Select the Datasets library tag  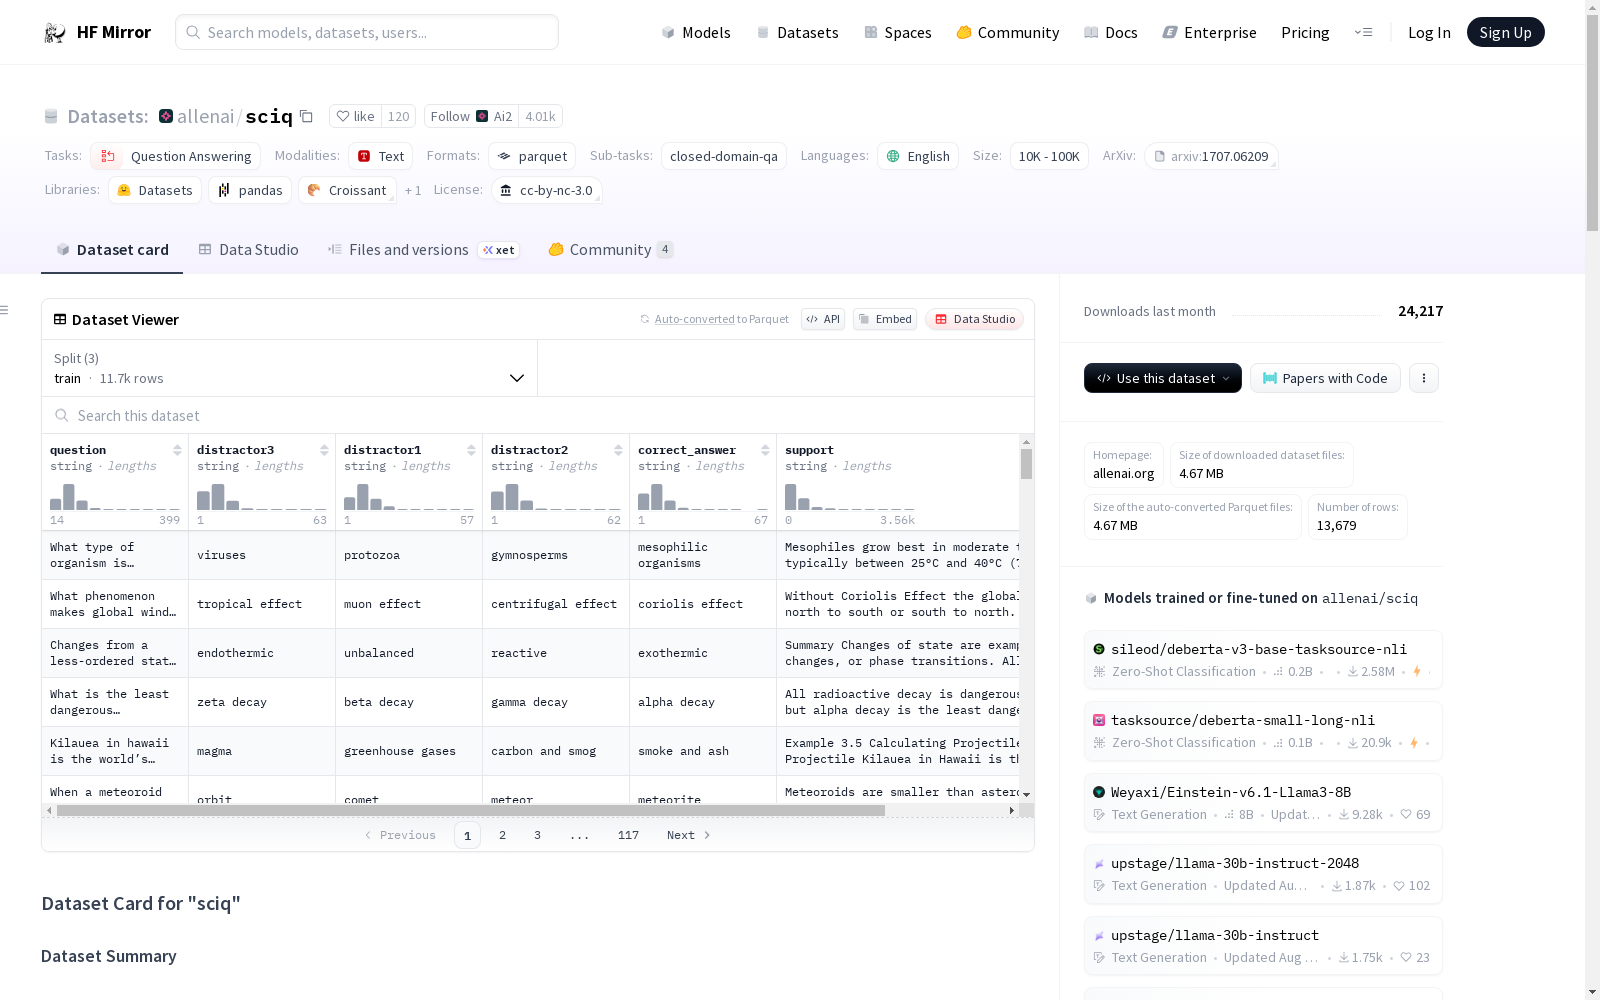tap(155, 190)
